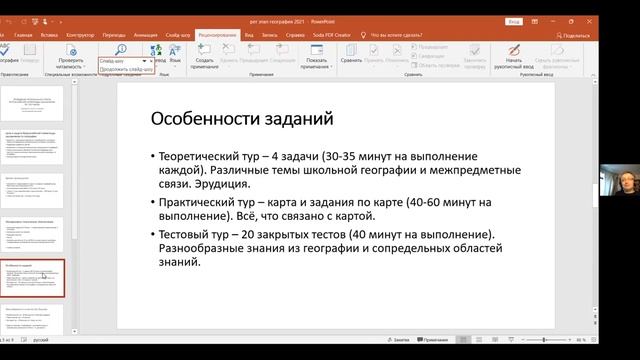This screenshot has height=360, width=640.
Task: Click the presenter video thumbnail
Action: point(620,180)
